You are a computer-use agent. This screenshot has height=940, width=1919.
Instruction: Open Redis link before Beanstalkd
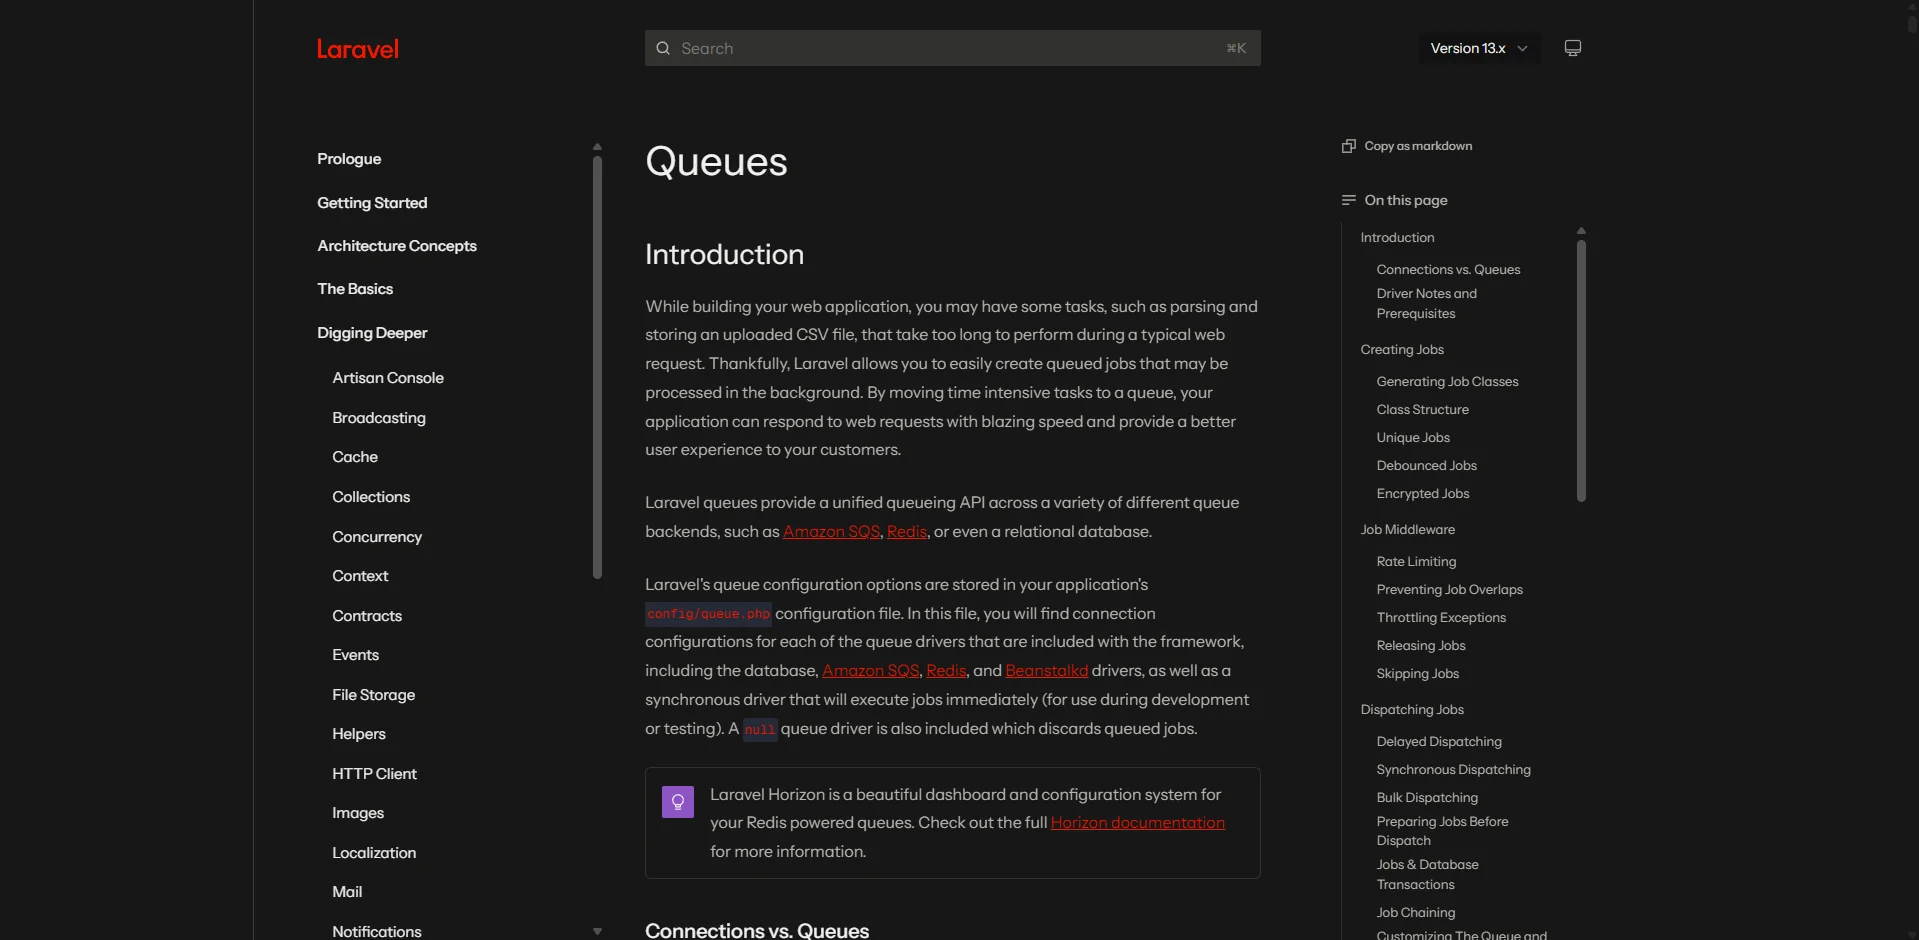tap(946, 671)
